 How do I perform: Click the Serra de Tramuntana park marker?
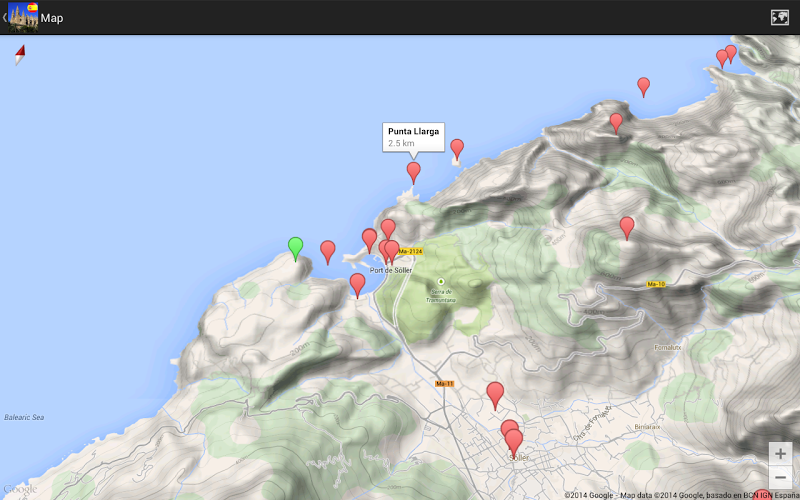441,281
